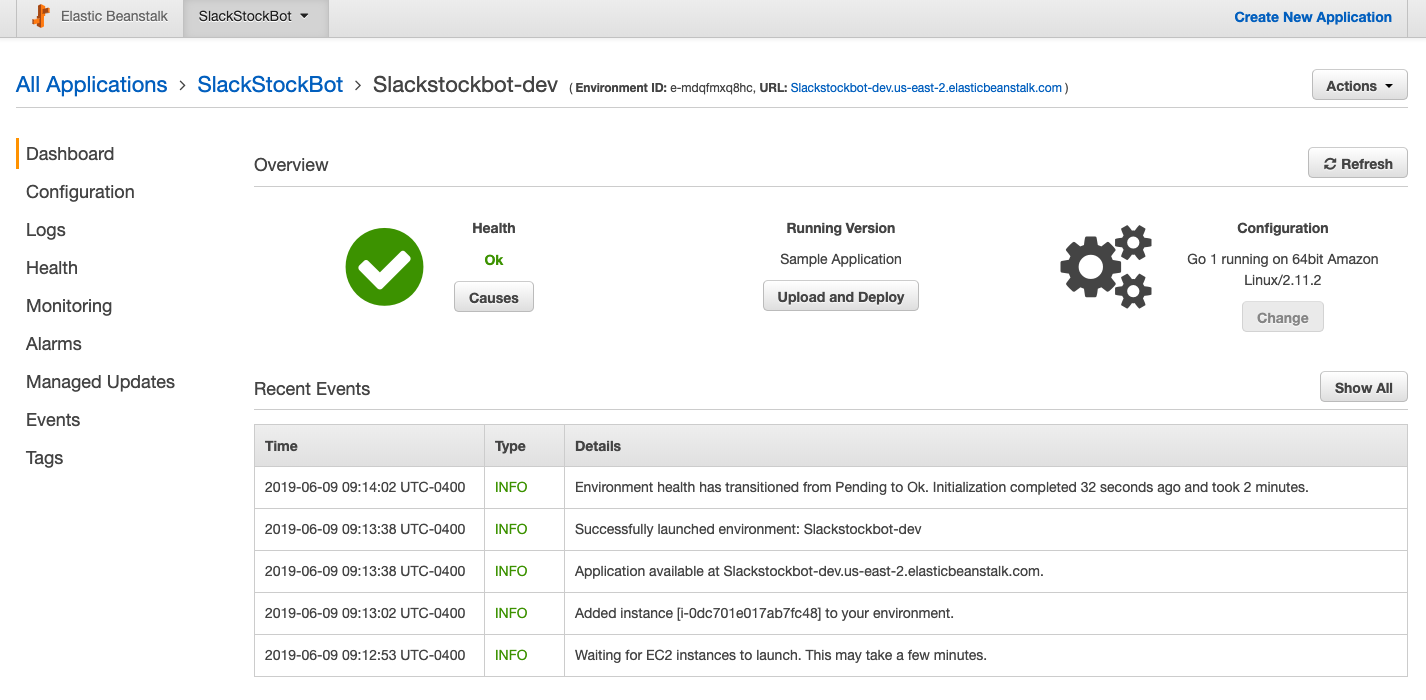Open the SlackStockBot application dropdown
This screenshot has width=1426, height=700.
254,17
